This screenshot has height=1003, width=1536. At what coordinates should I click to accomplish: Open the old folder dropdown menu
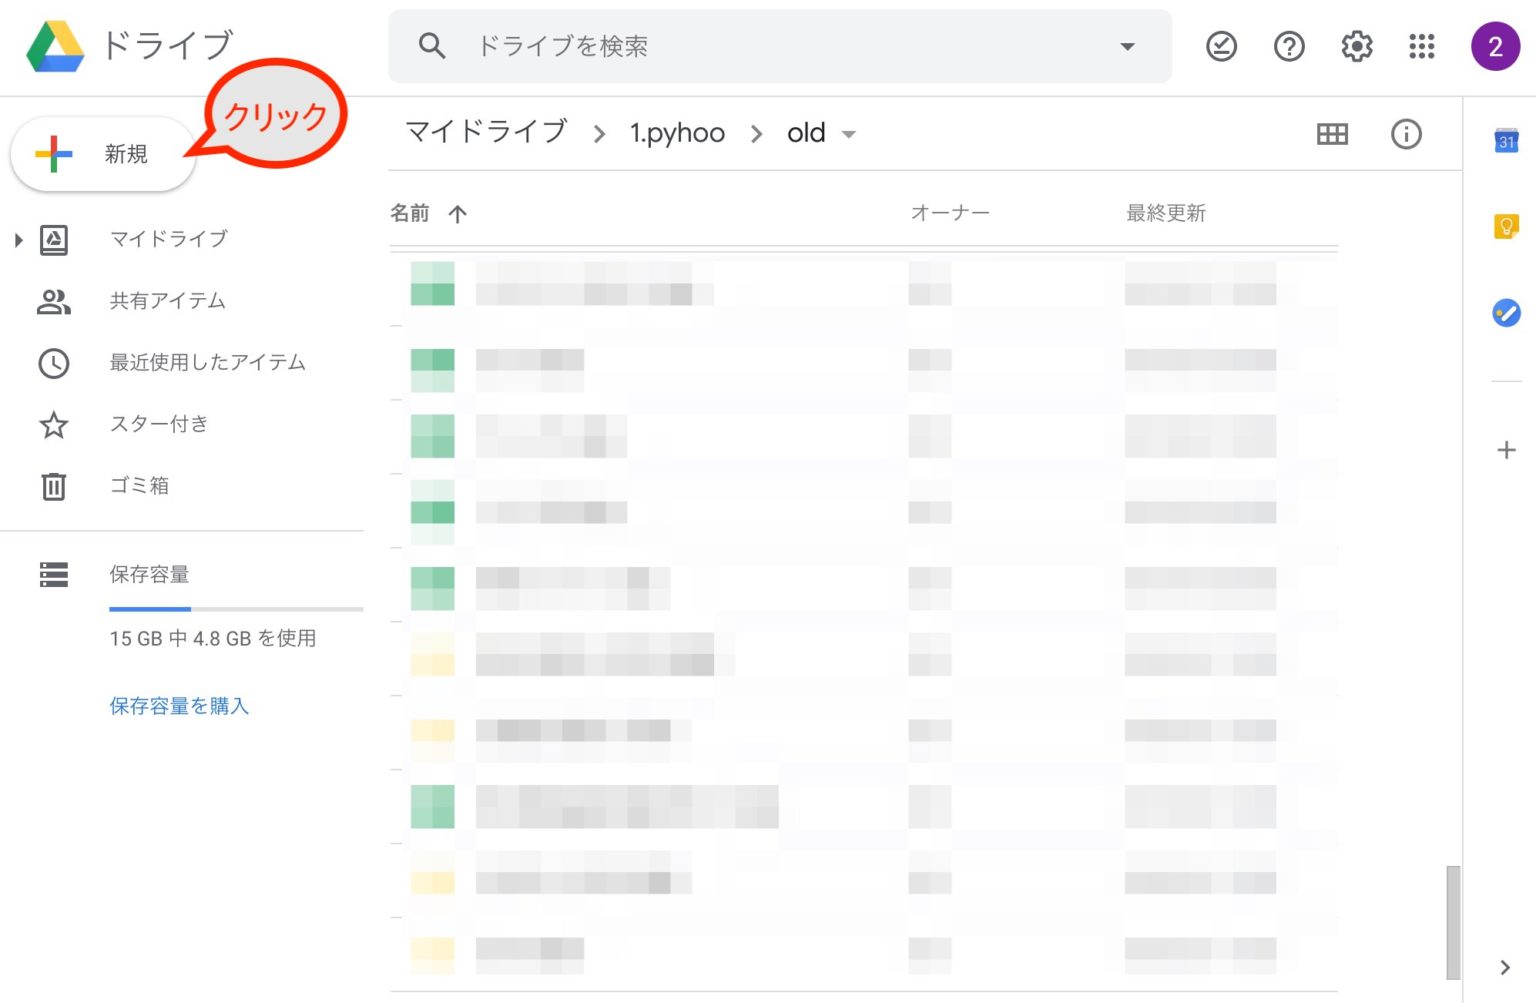[849, 134]
